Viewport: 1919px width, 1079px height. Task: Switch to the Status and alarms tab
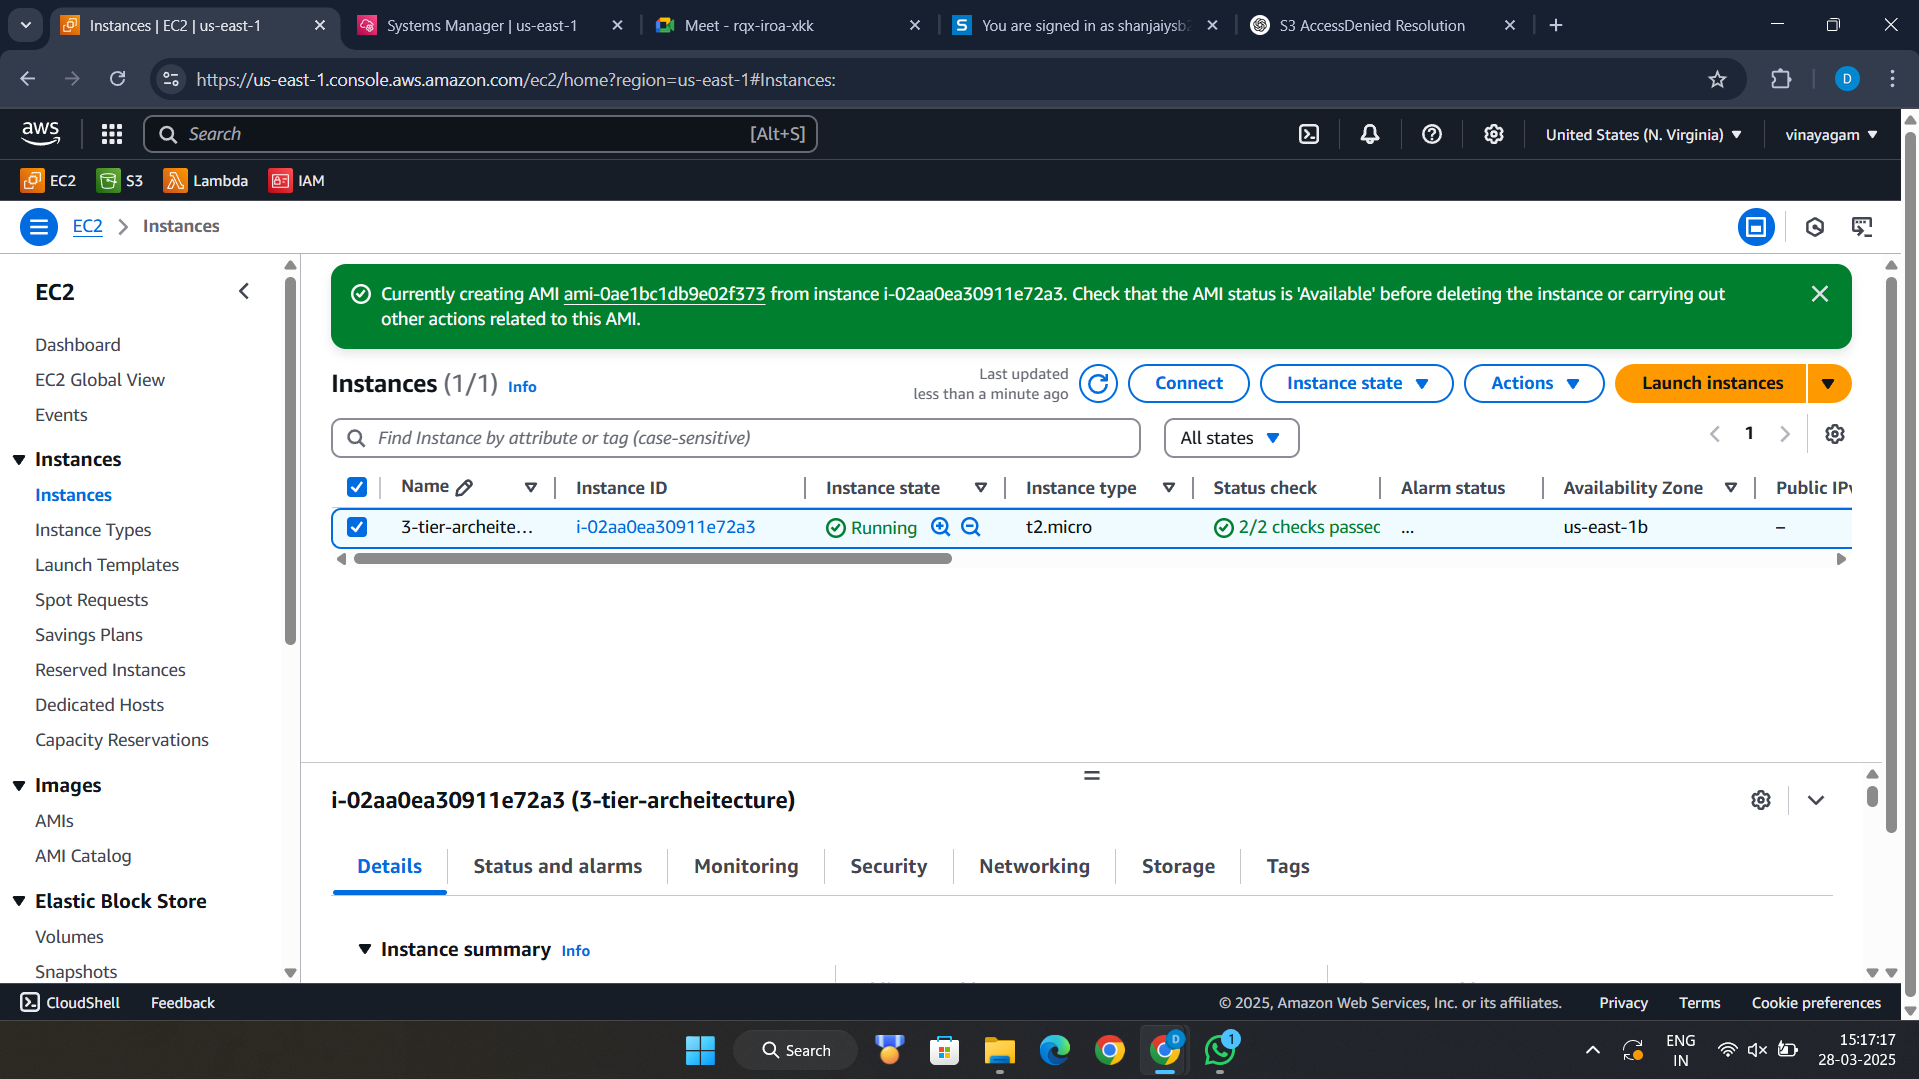coord(557,866)
